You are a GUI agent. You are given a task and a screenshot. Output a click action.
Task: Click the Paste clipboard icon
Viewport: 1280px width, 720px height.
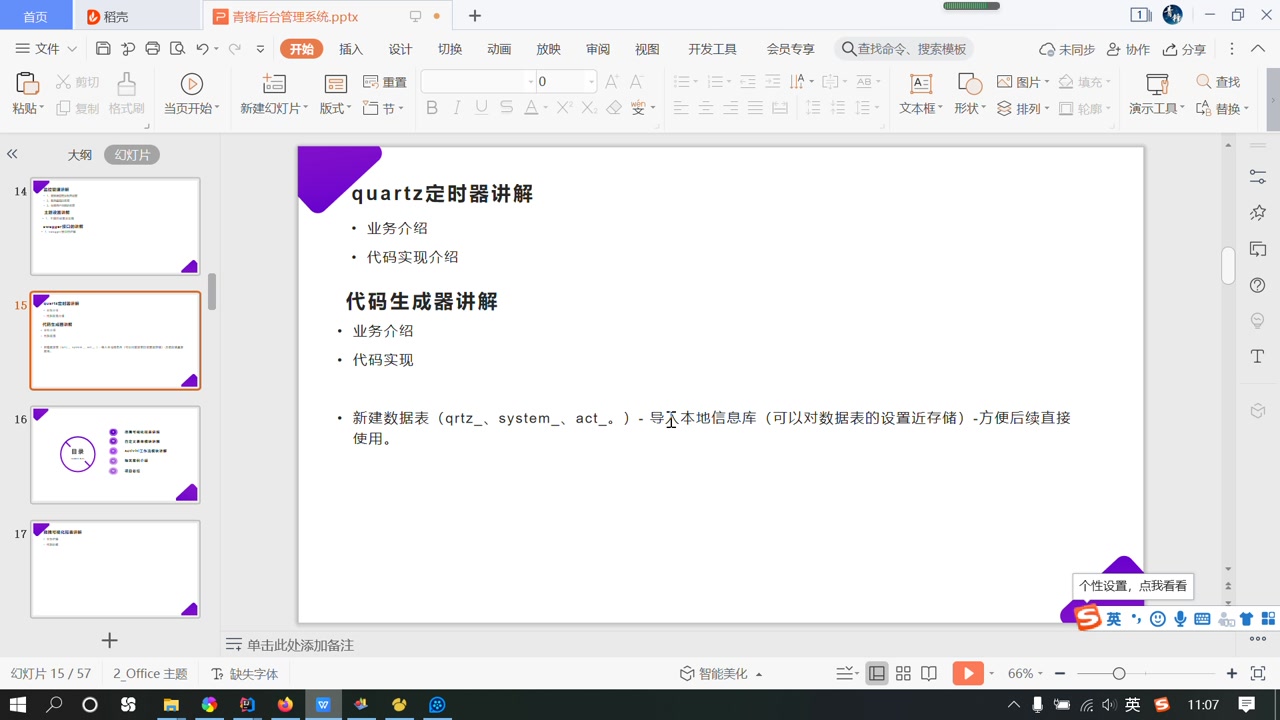coord(28,84)
